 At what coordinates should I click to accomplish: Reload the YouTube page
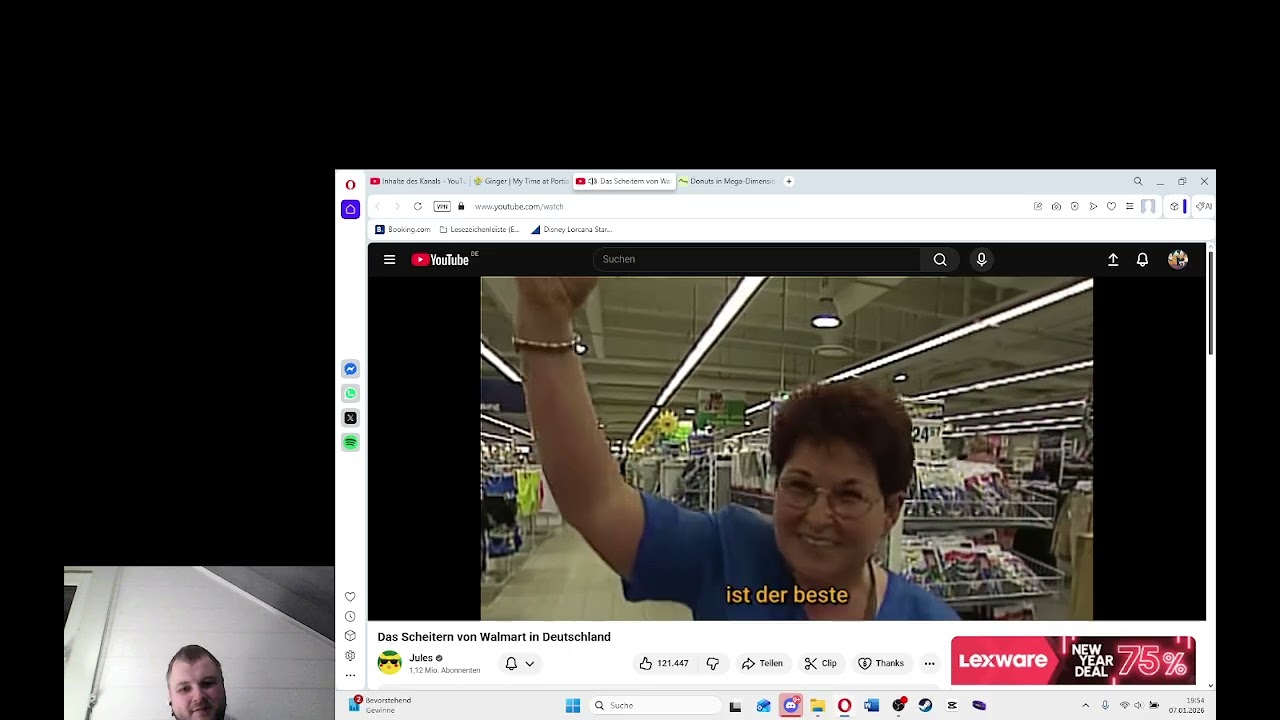click(x=417, y=206)
